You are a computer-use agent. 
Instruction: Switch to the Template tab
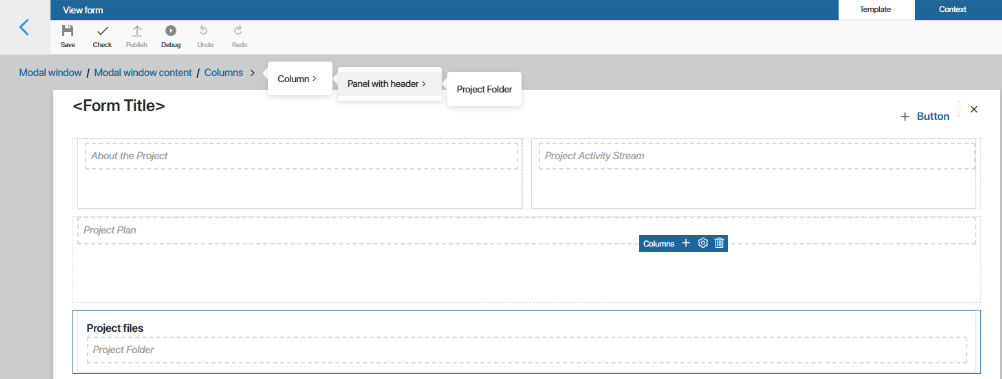click(x=875, y=10)
